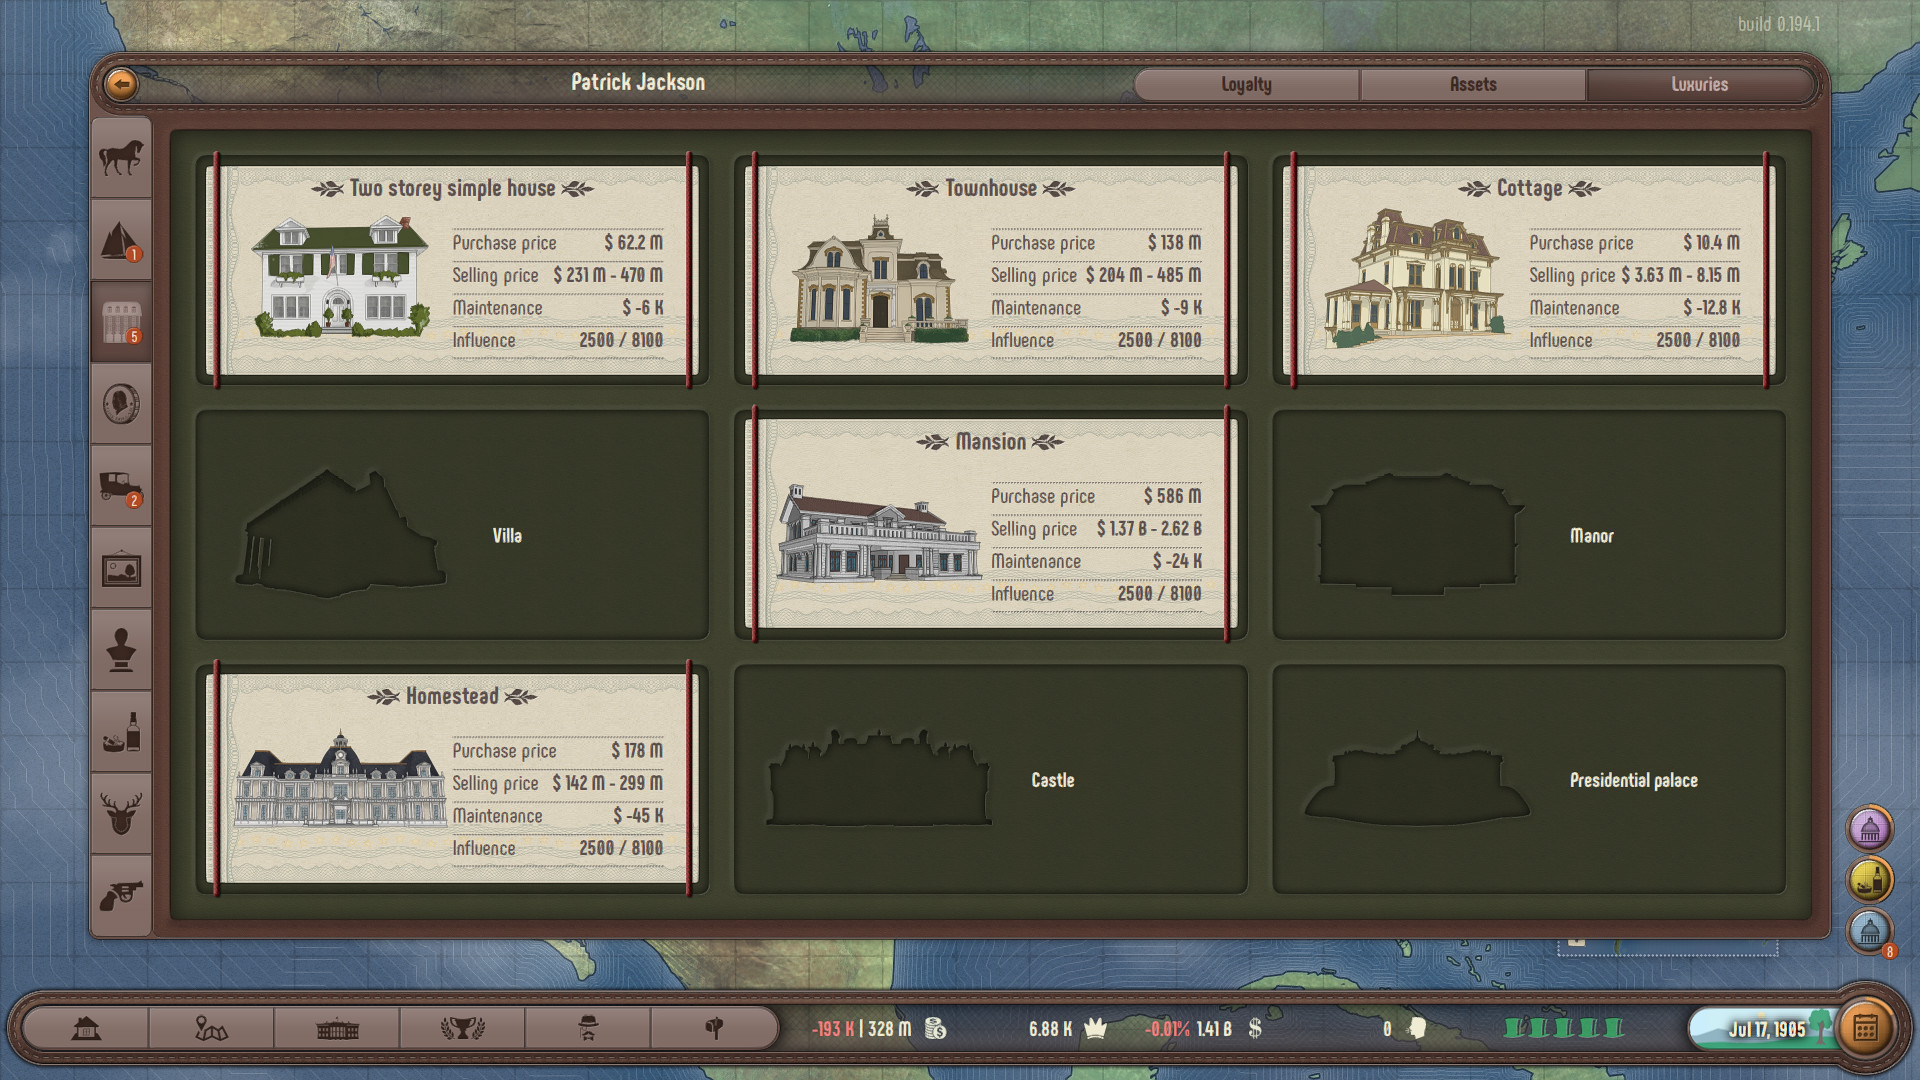Open the revolver weapons category
1920x1080 pixels.
coord(121,895)
